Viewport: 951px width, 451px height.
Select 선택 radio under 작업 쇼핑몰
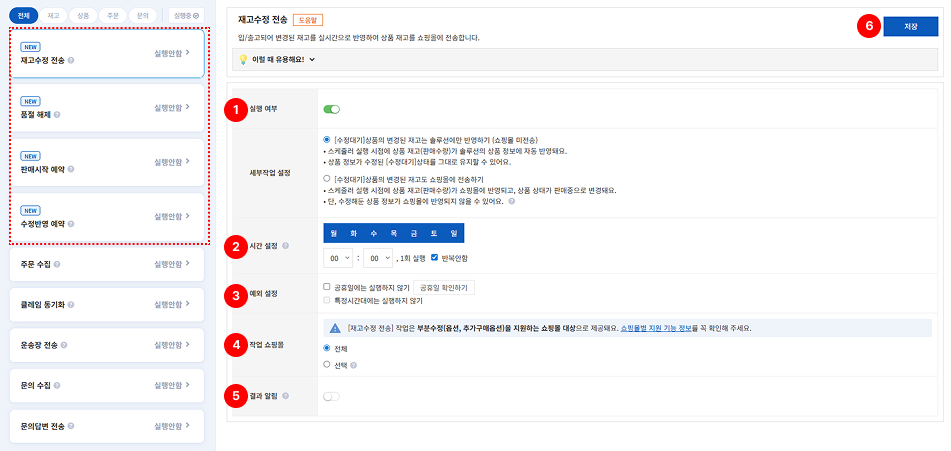click(x=327, y=365)
